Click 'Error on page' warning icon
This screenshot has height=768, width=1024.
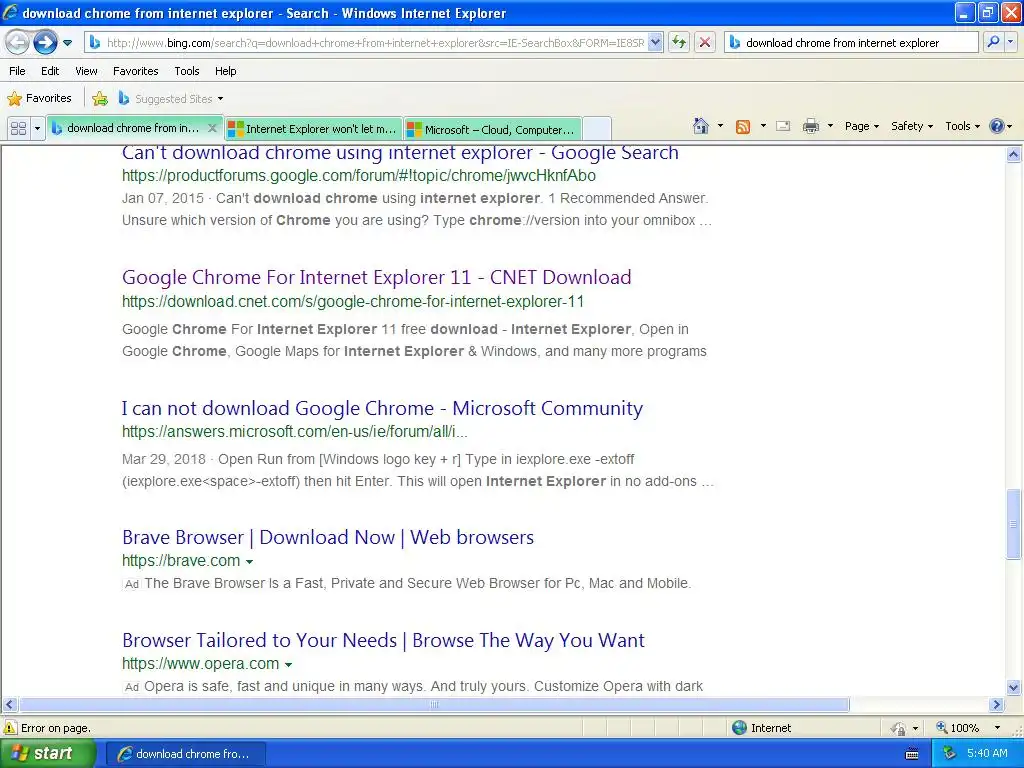point(10,728)
